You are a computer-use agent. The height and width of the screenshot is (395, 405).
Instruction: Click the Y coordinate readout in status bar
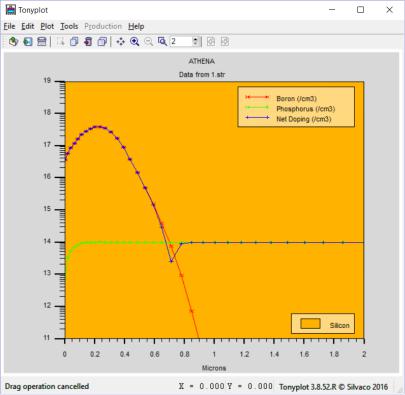tap(250, 386)
